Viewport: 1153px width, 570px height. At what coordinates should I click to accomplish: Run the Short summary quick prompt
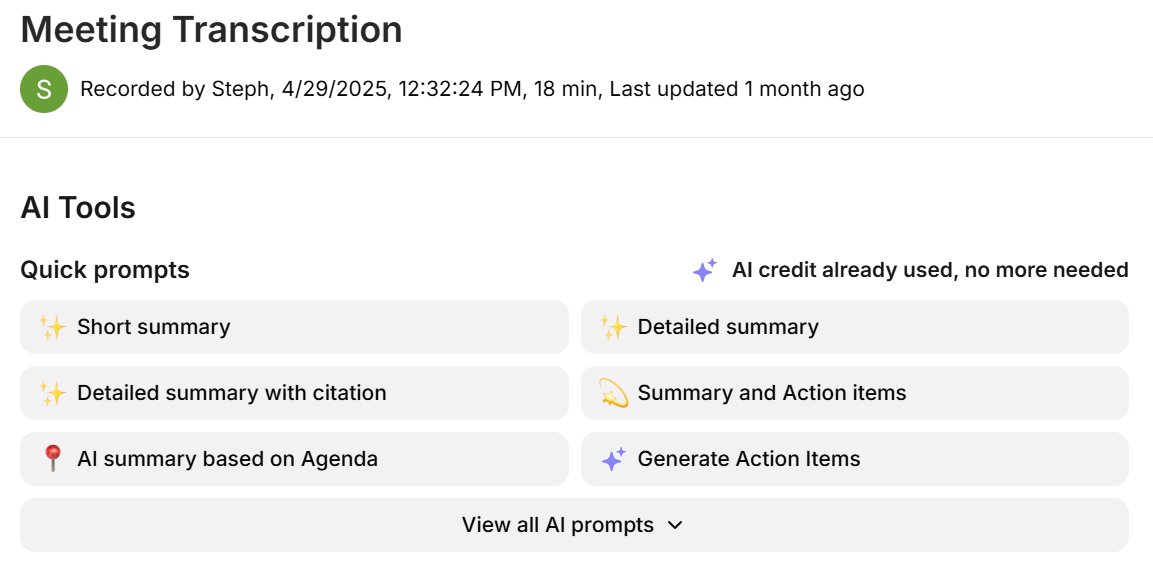[x=294, y=327]
